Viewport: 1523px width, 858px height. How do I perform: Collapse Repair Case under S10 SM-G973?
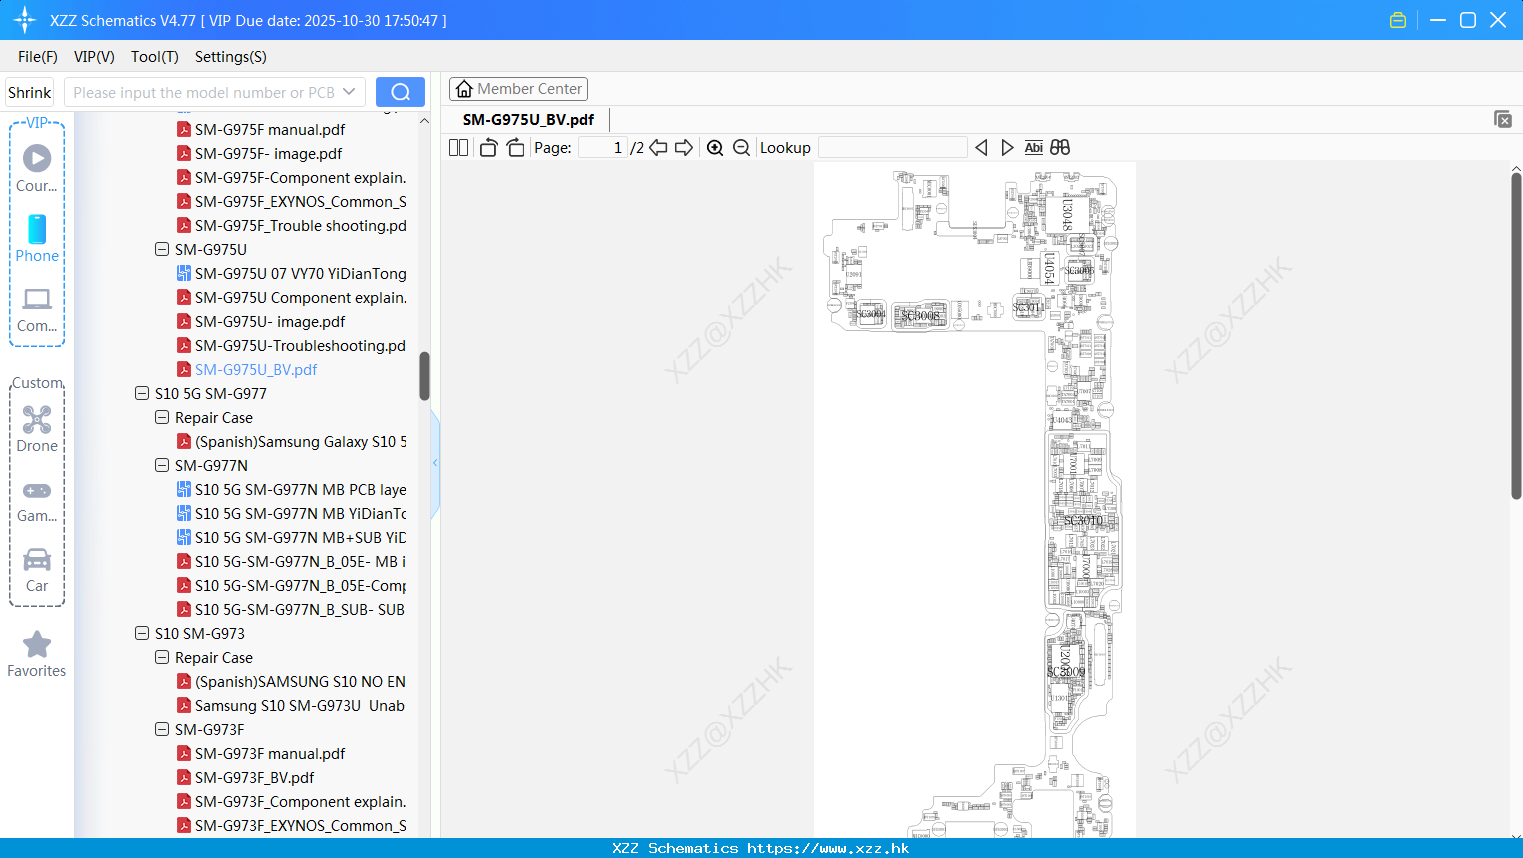click(x=162, y=657)
